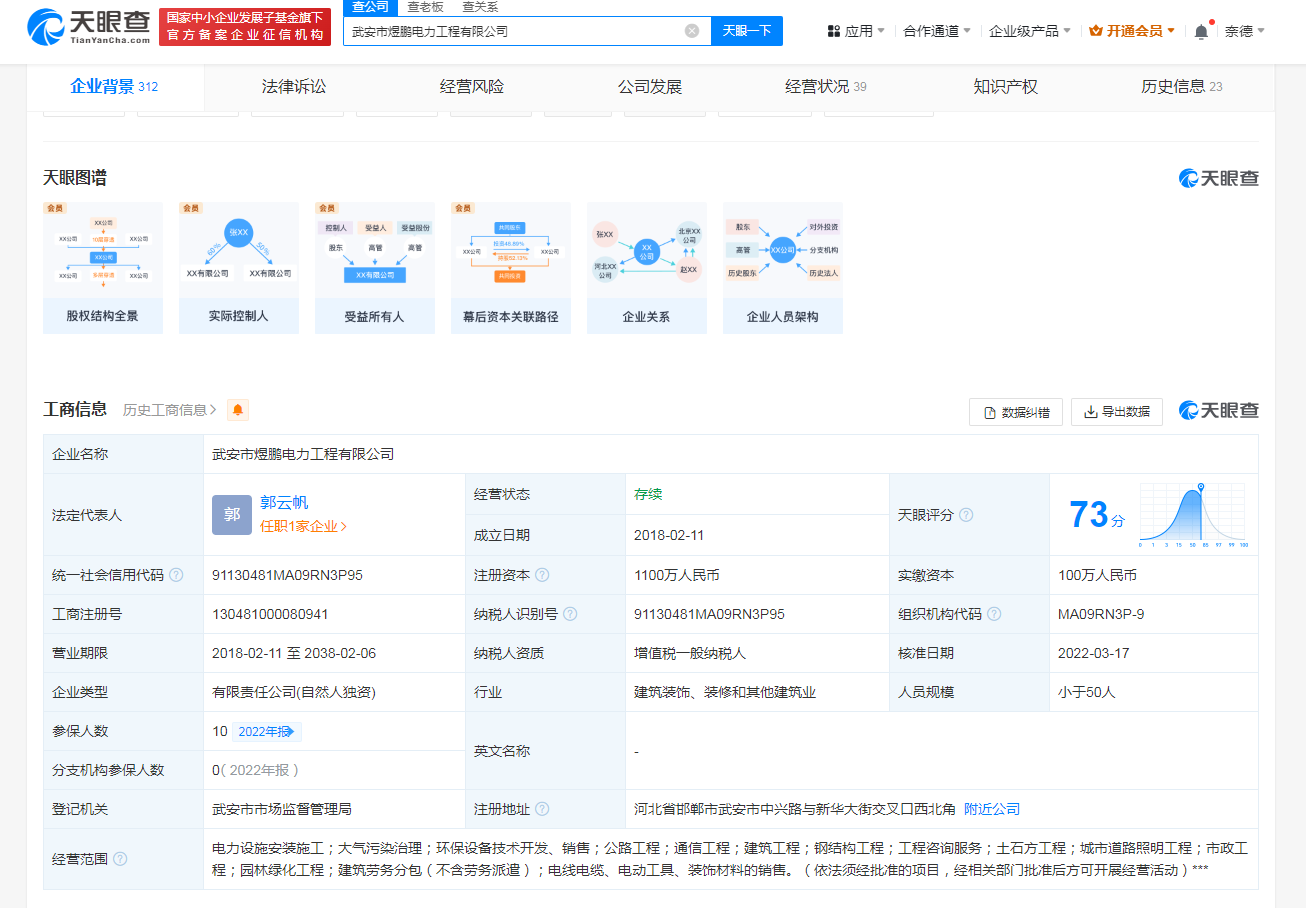This screenshot has width=1306, height=908.
Task: Click the 天眼一下 search button
Action: [x=747, y=31]
